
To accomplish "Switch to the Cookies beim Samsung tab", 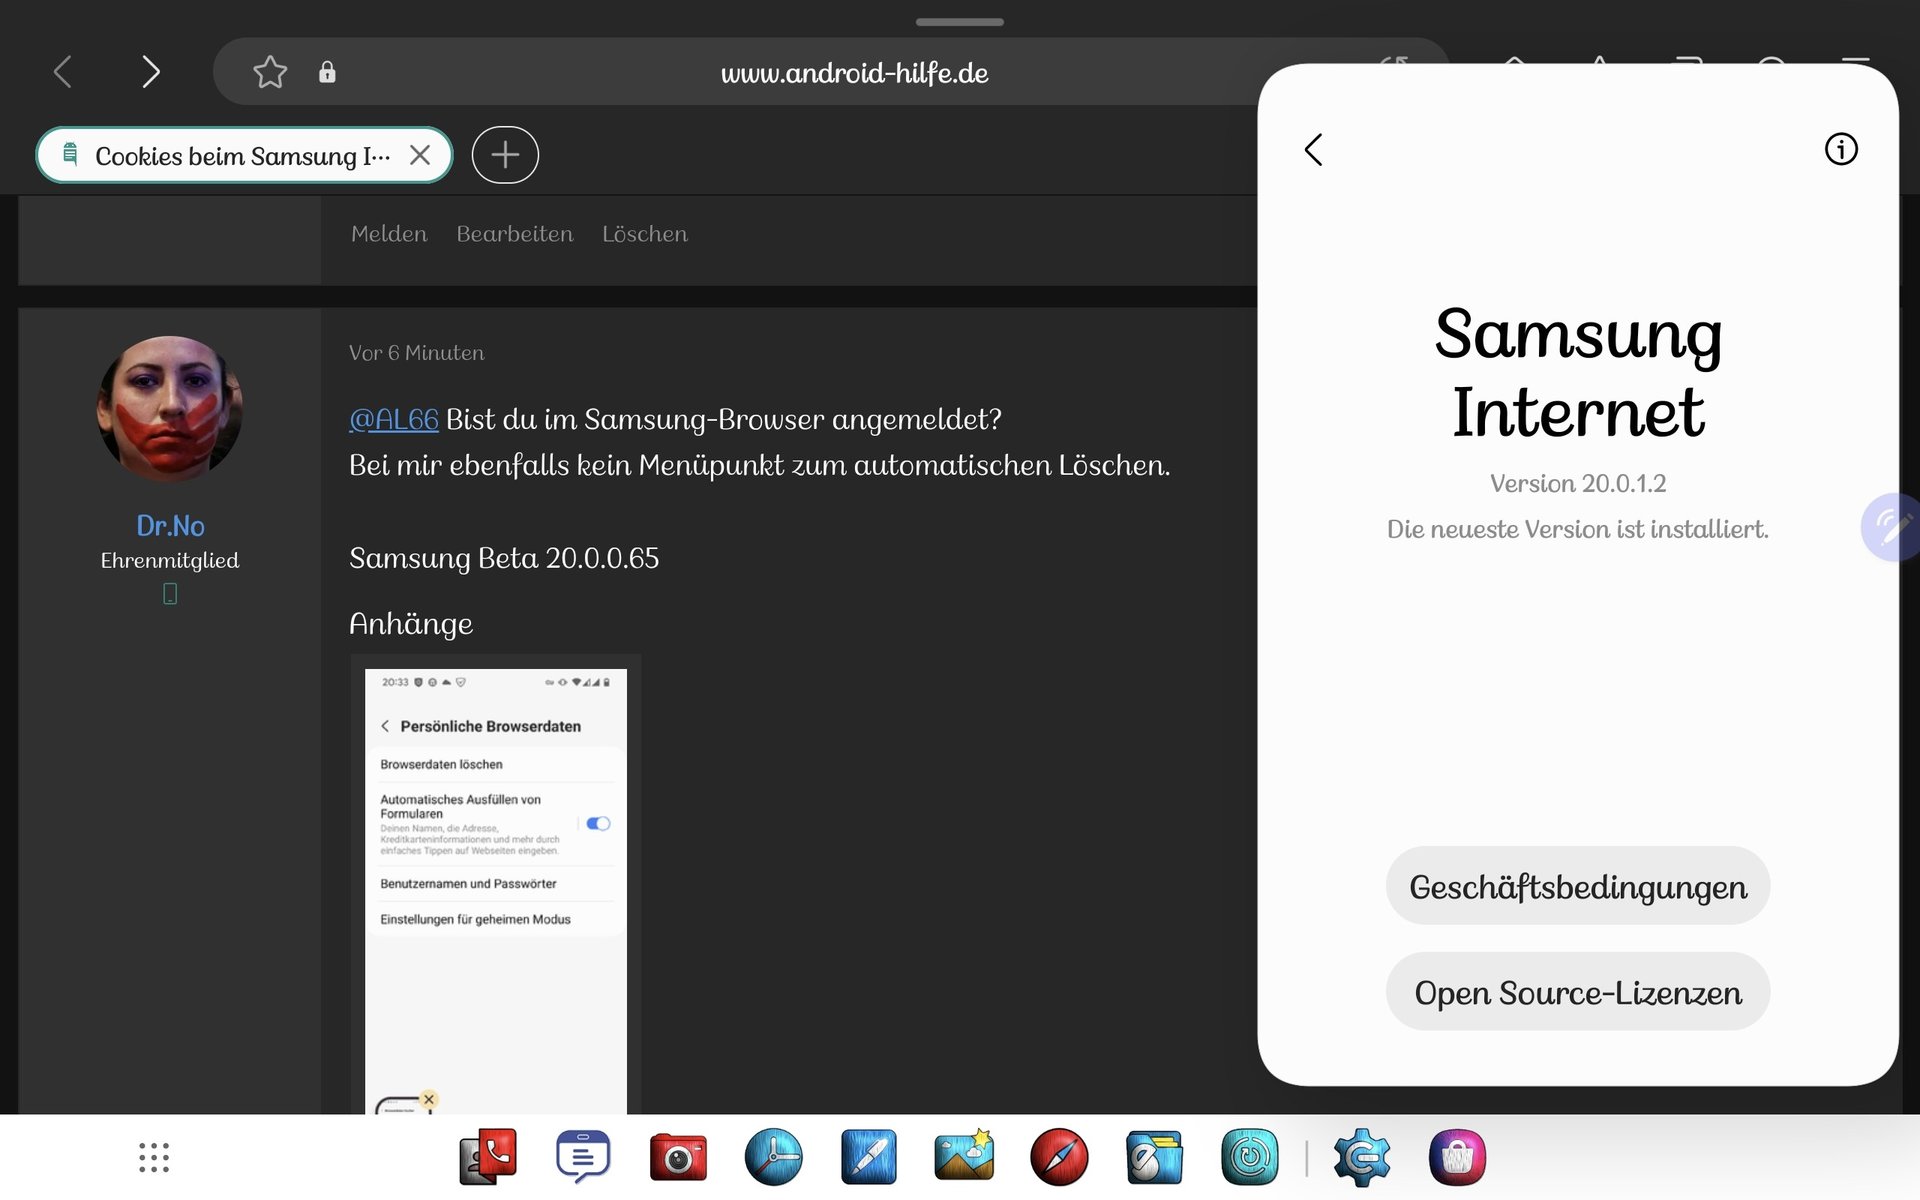I will 242,156.
